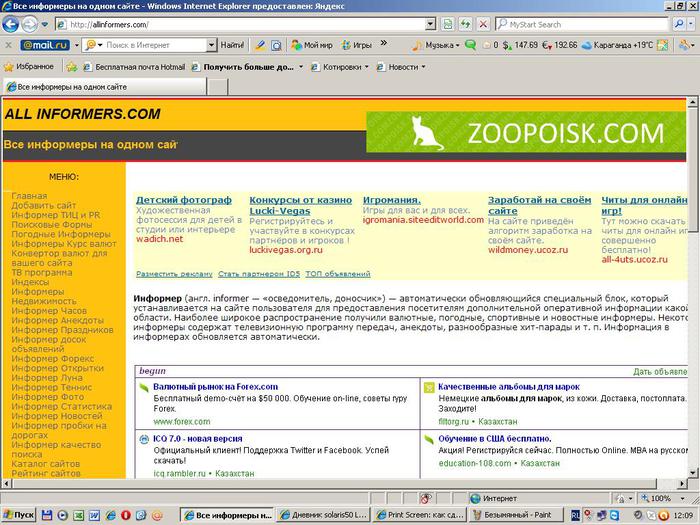The width and height of the screenshot is (700, 525).
Task: Go back with the browser Back arrow
Action: (10, 24)
